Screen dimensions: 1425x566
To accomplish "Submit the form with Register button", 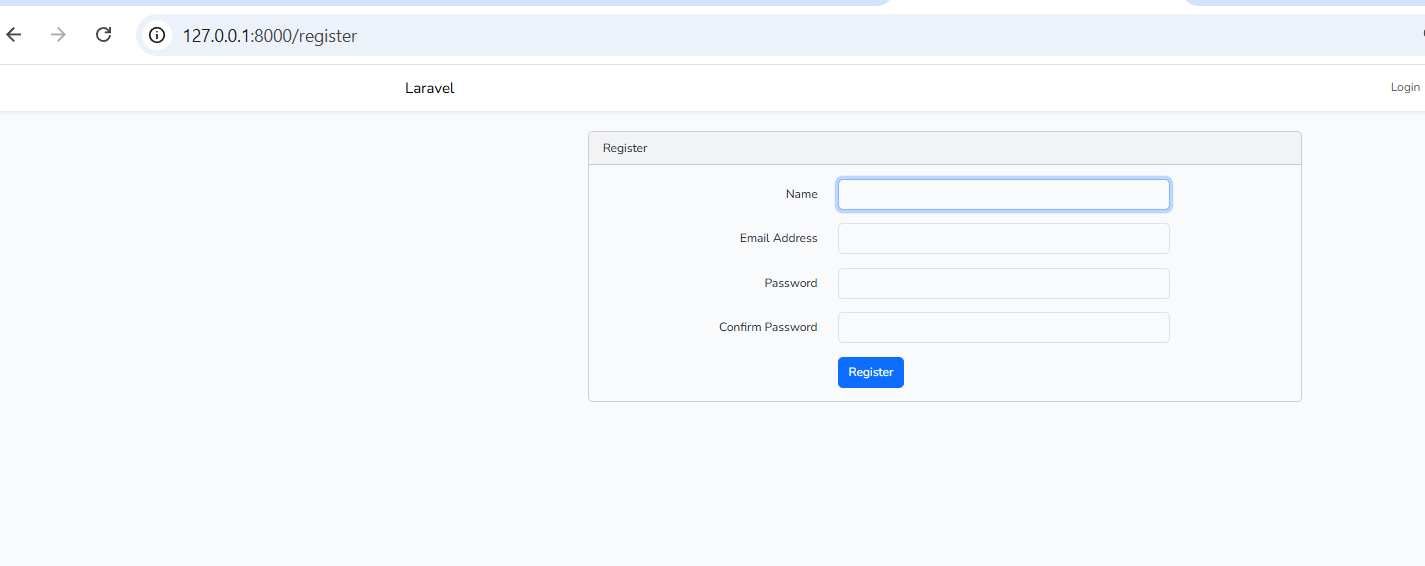I will 871,372.
